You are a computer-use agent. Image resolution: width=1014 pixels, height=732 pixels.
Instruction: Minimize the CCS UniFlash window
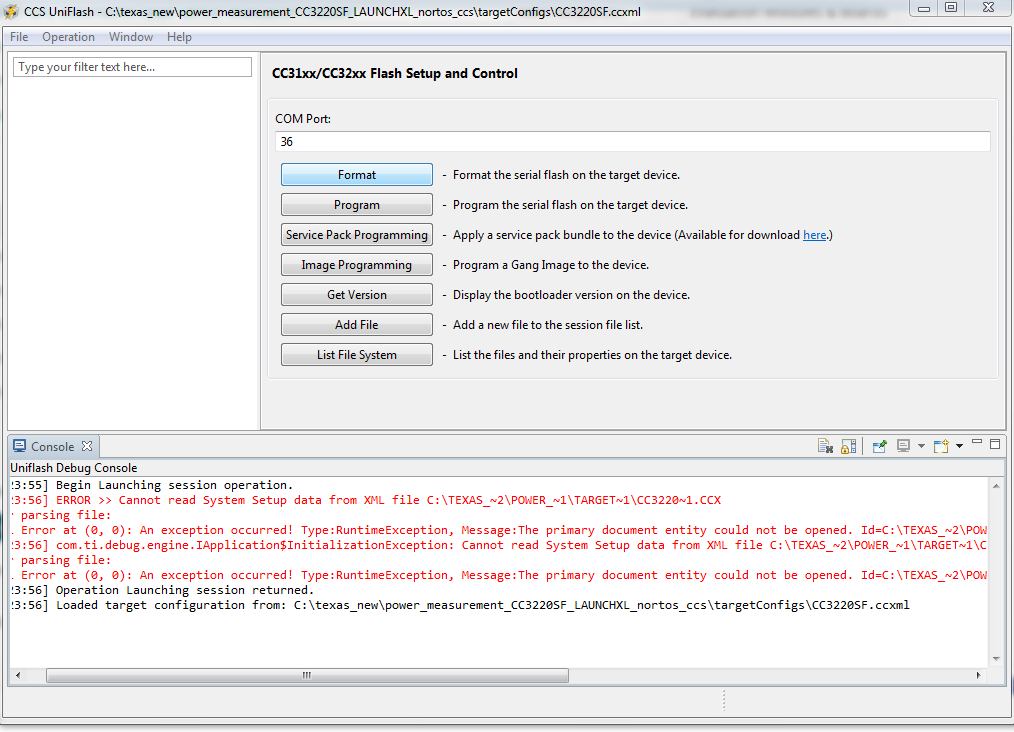tap(924, 8)
